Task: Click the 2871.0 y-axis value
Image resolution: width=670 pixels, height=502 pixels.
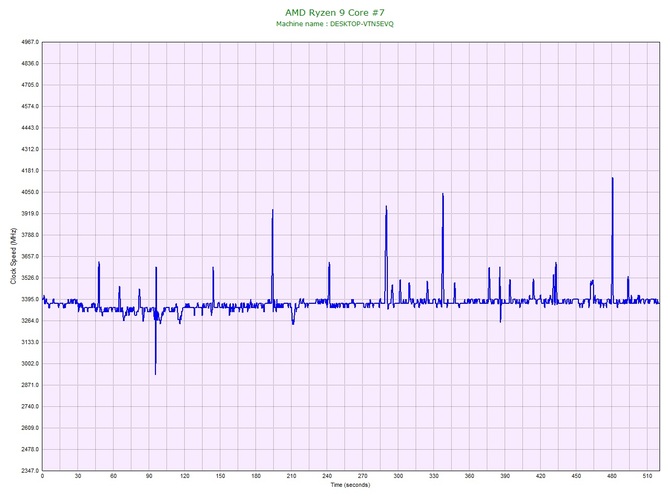Action: click(30, 385)
